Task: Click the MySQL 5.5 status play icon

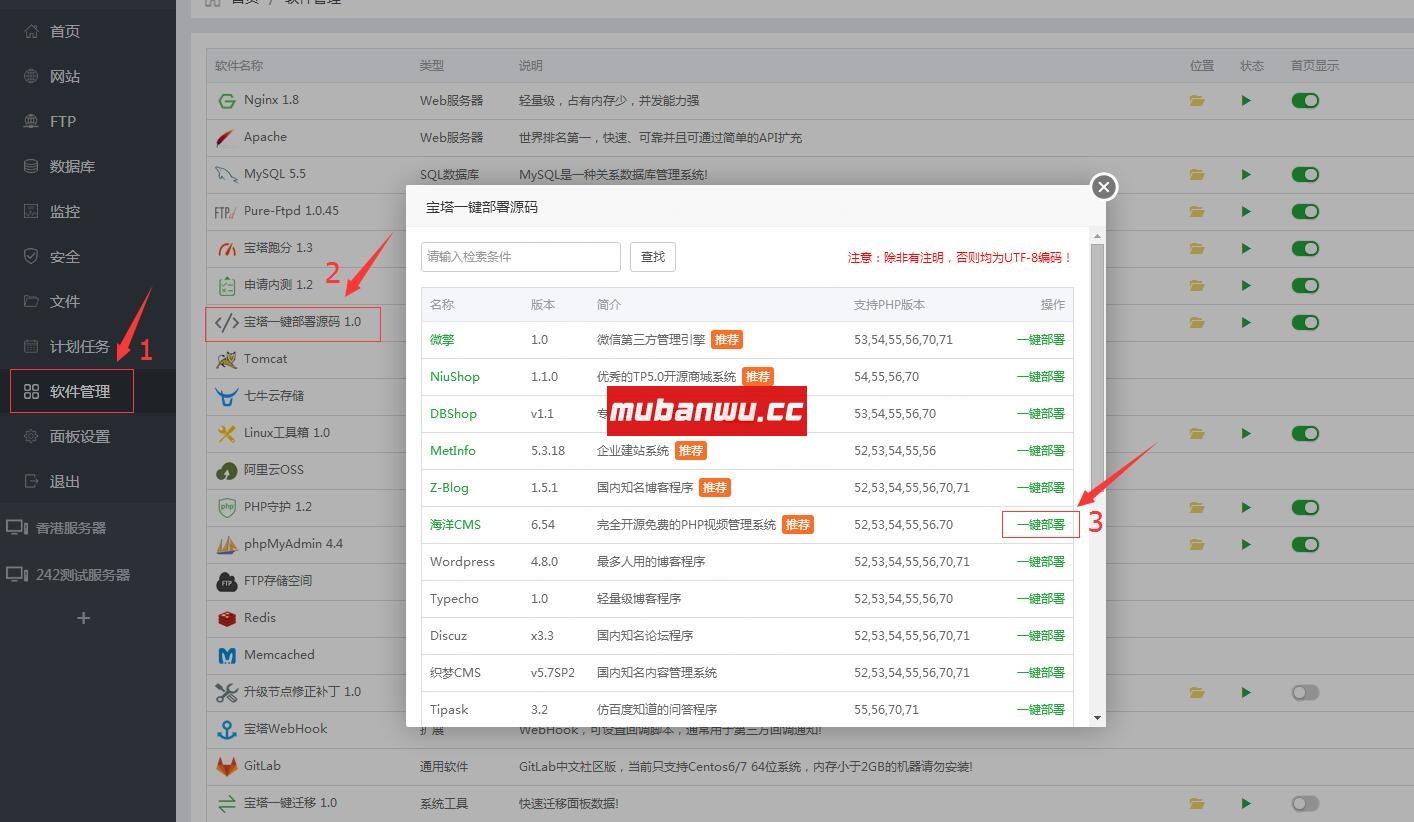Action: click(1246, 174)
